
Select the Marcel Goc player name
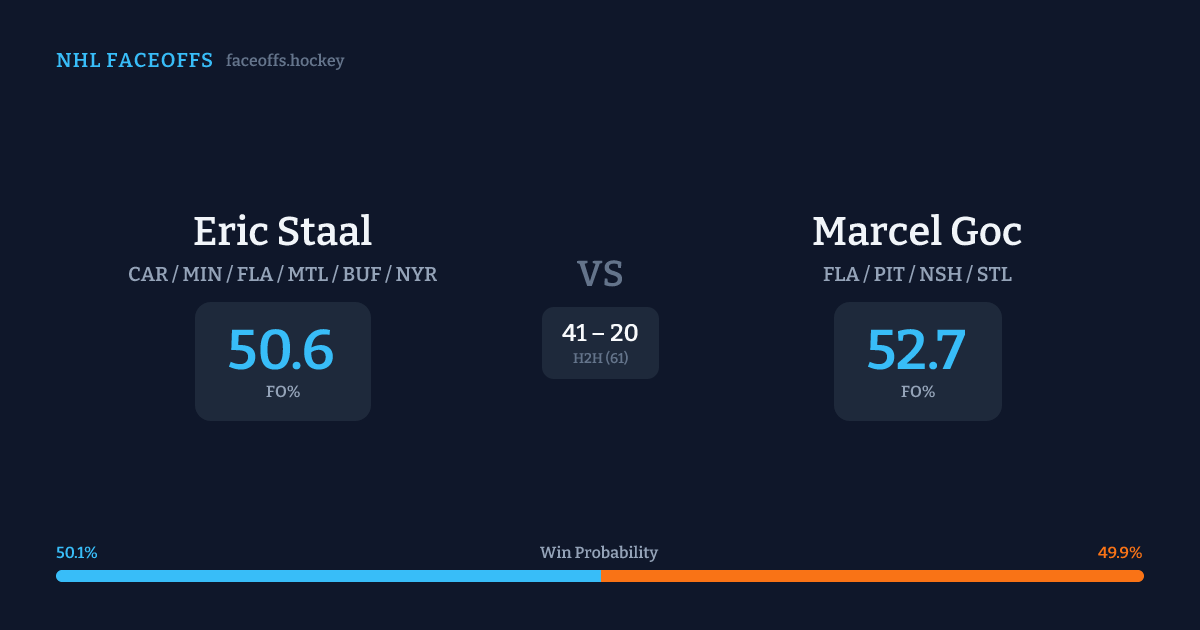(917, 231)
